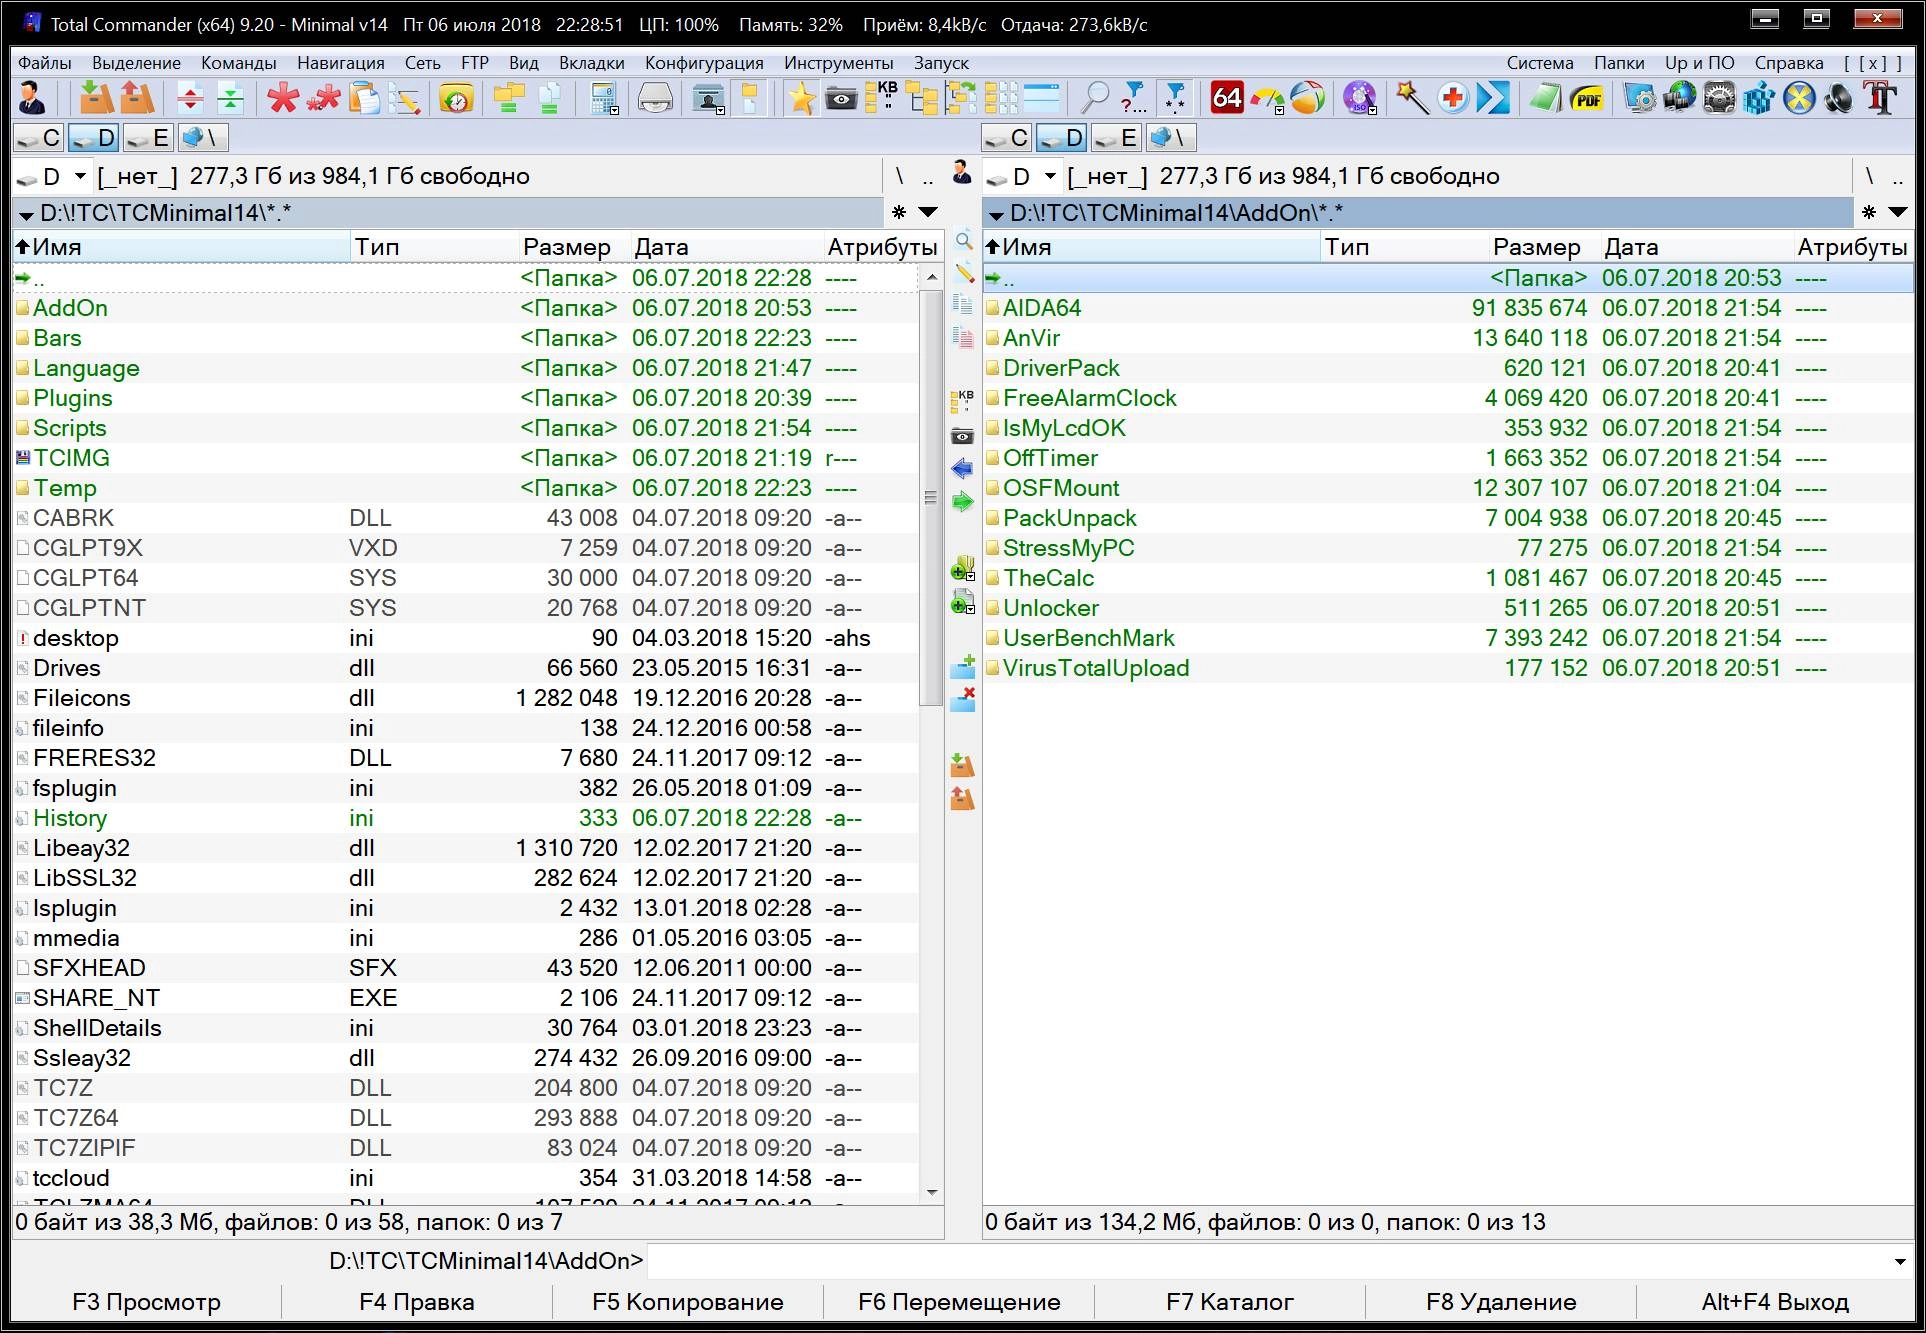Viewport: 1926px width, 1333px height.
Task: Open left panel favorites asterisk button
Action: [898, 212]
